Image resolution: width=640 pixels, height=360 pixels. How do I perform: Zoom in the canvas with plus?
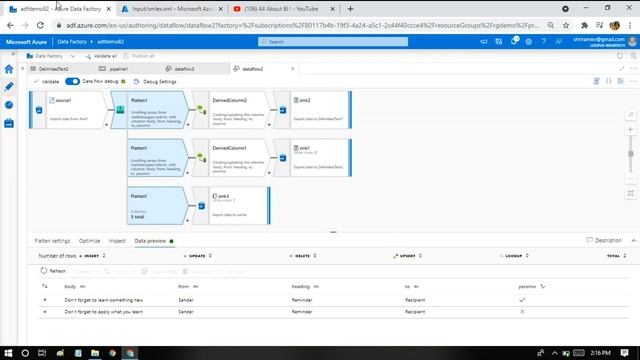[631, 129]
